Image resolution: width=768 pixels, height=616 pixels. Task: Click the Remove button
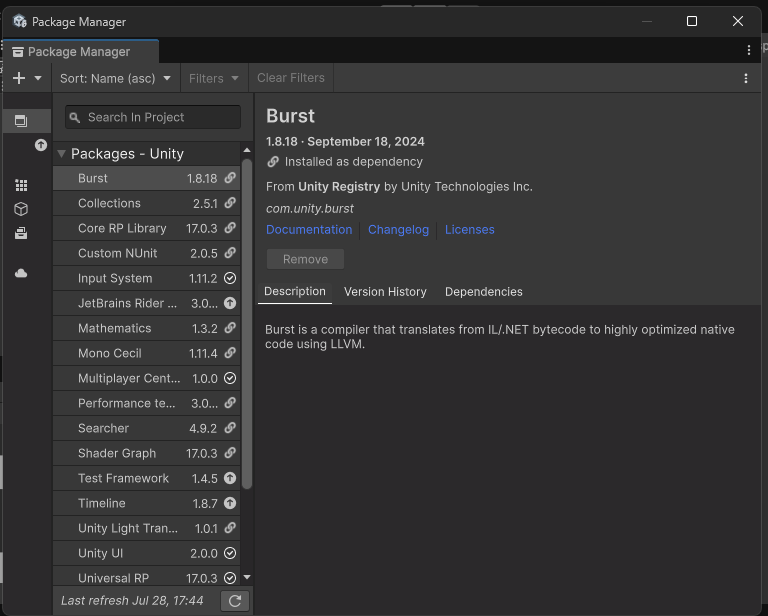[305, 259]
